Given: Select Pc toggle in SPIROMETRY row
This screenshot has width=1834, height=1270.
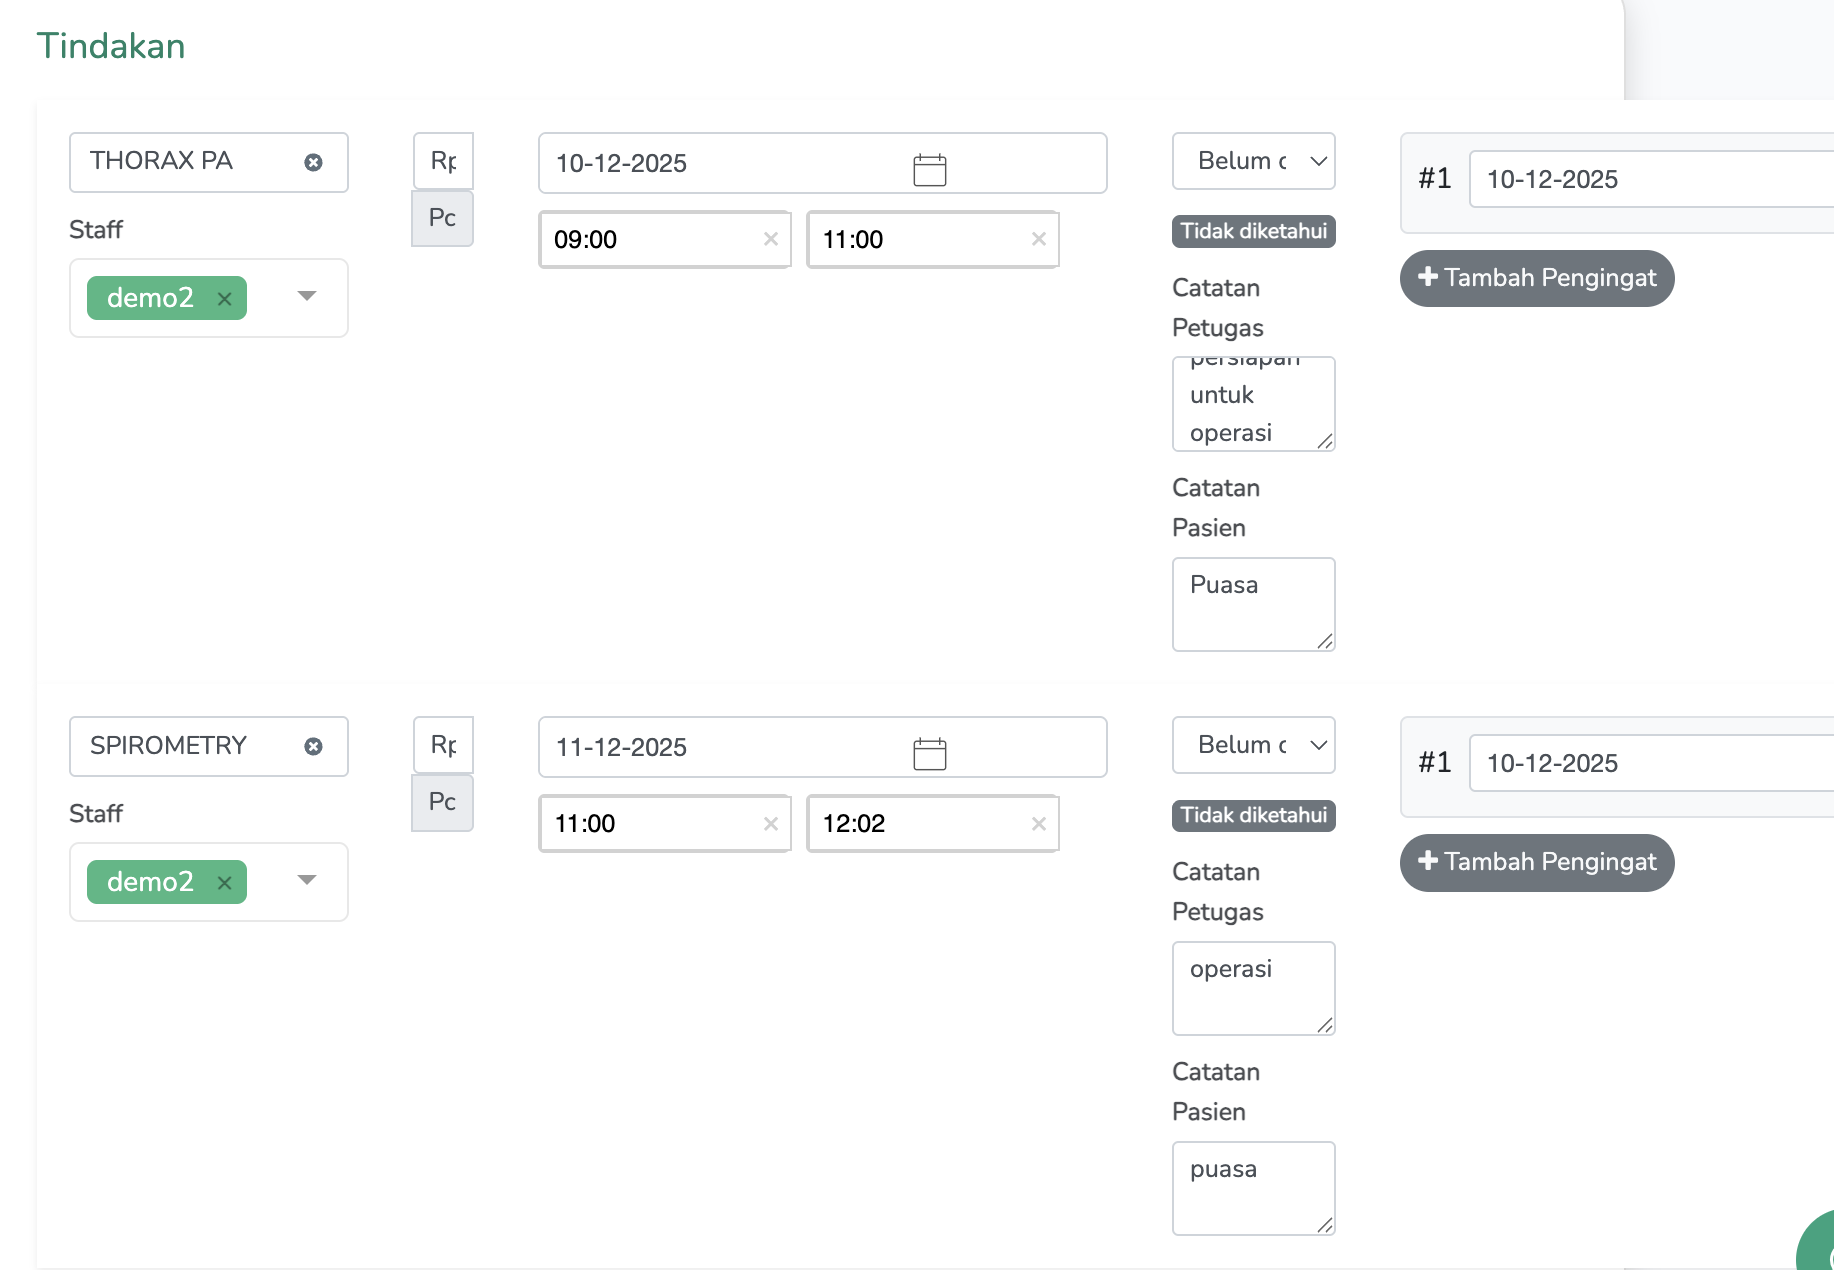Looking at the screenshot, I should [x=443, y=802].
